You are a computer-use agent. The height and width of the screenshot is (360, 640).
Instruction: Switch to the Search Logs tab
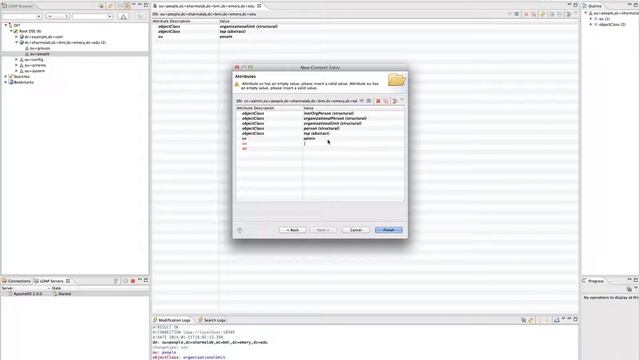coord(212,320)
